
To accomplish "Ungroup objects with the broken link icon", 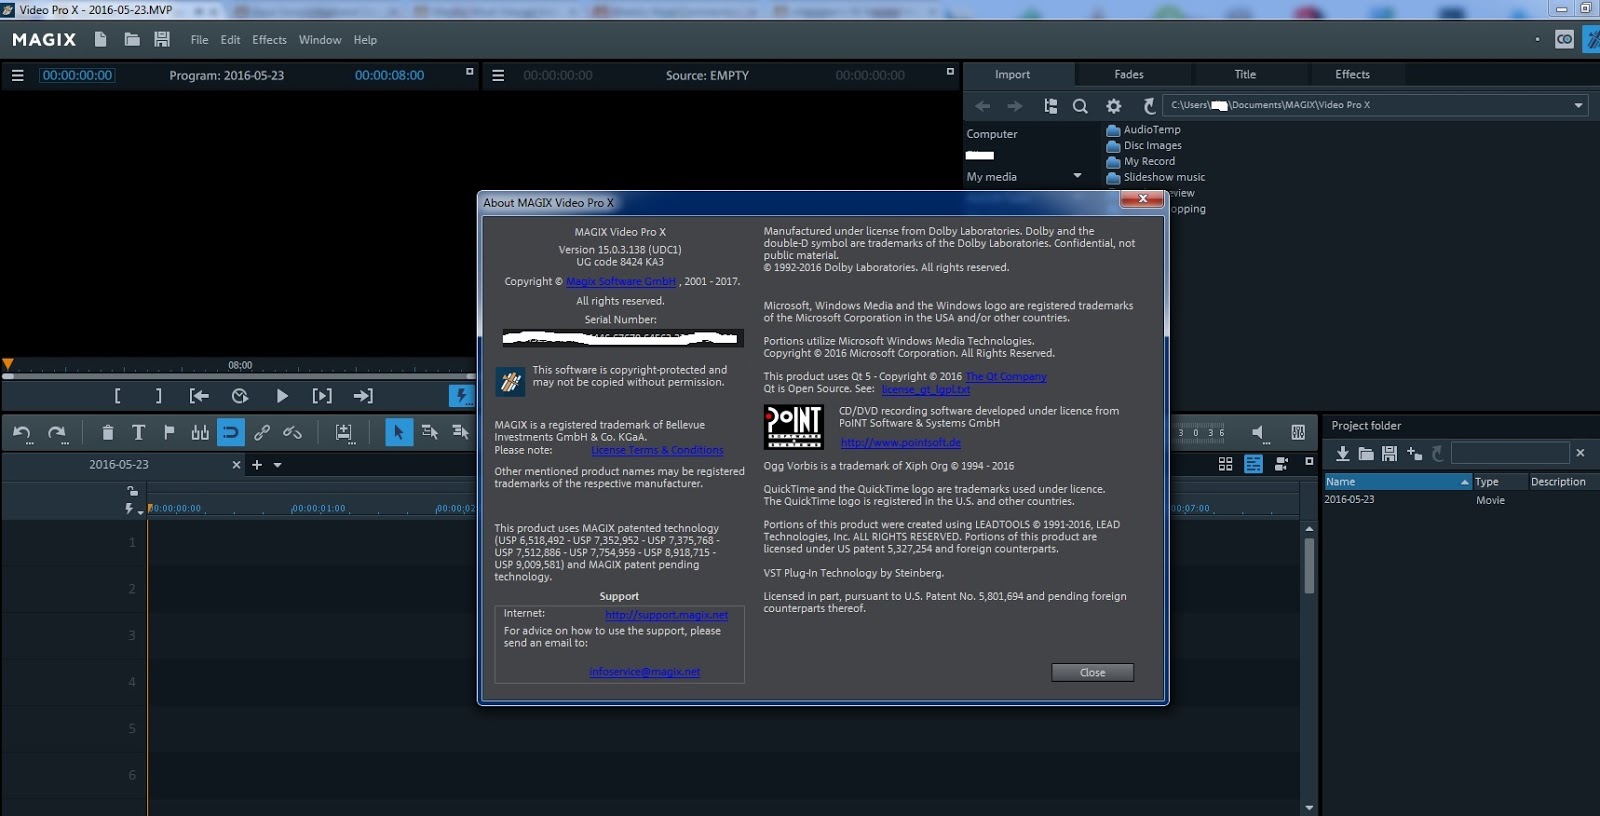I will coord(292,432).
